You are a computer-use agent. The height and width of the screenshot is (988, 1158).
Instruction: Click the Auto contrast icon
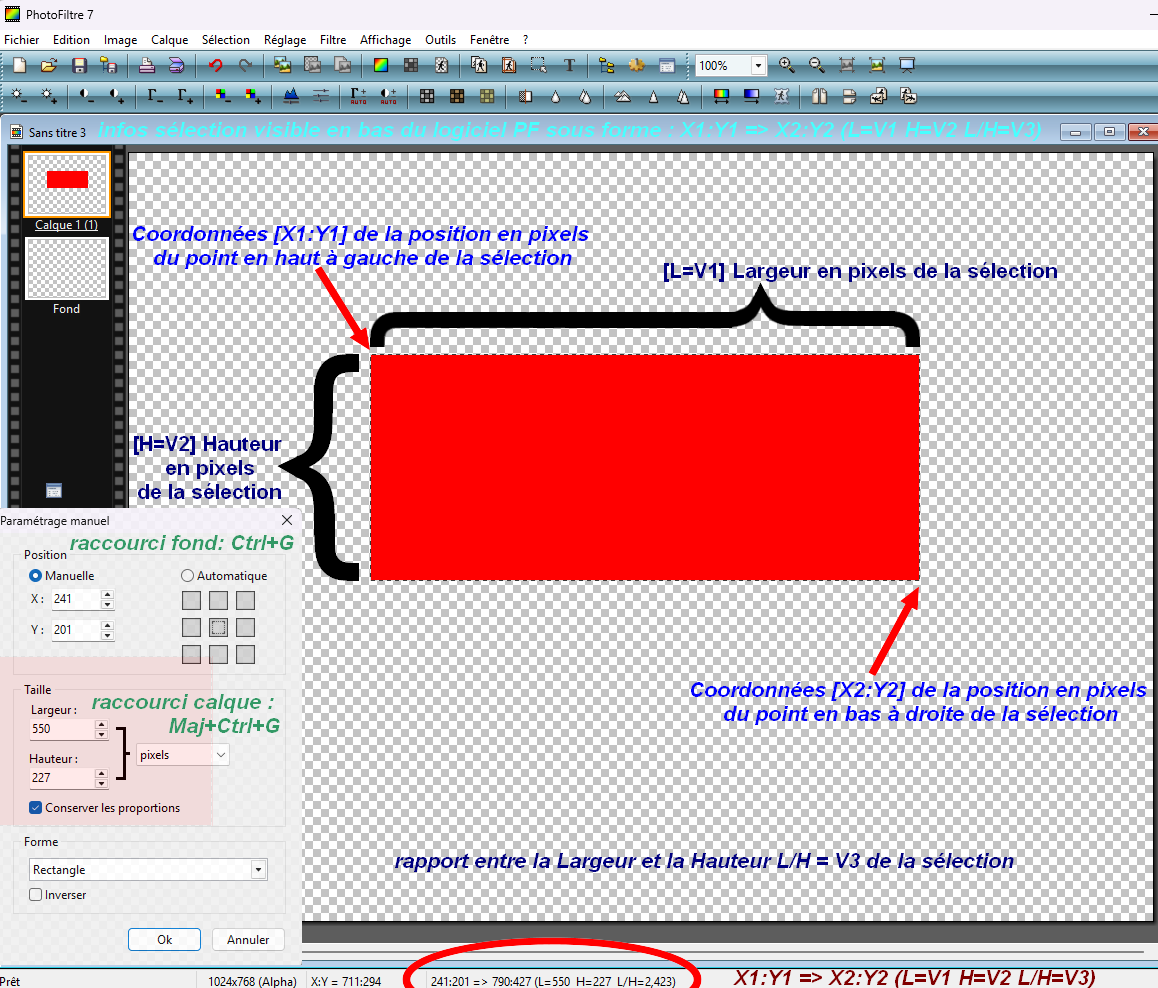click(x=388, y=96)
